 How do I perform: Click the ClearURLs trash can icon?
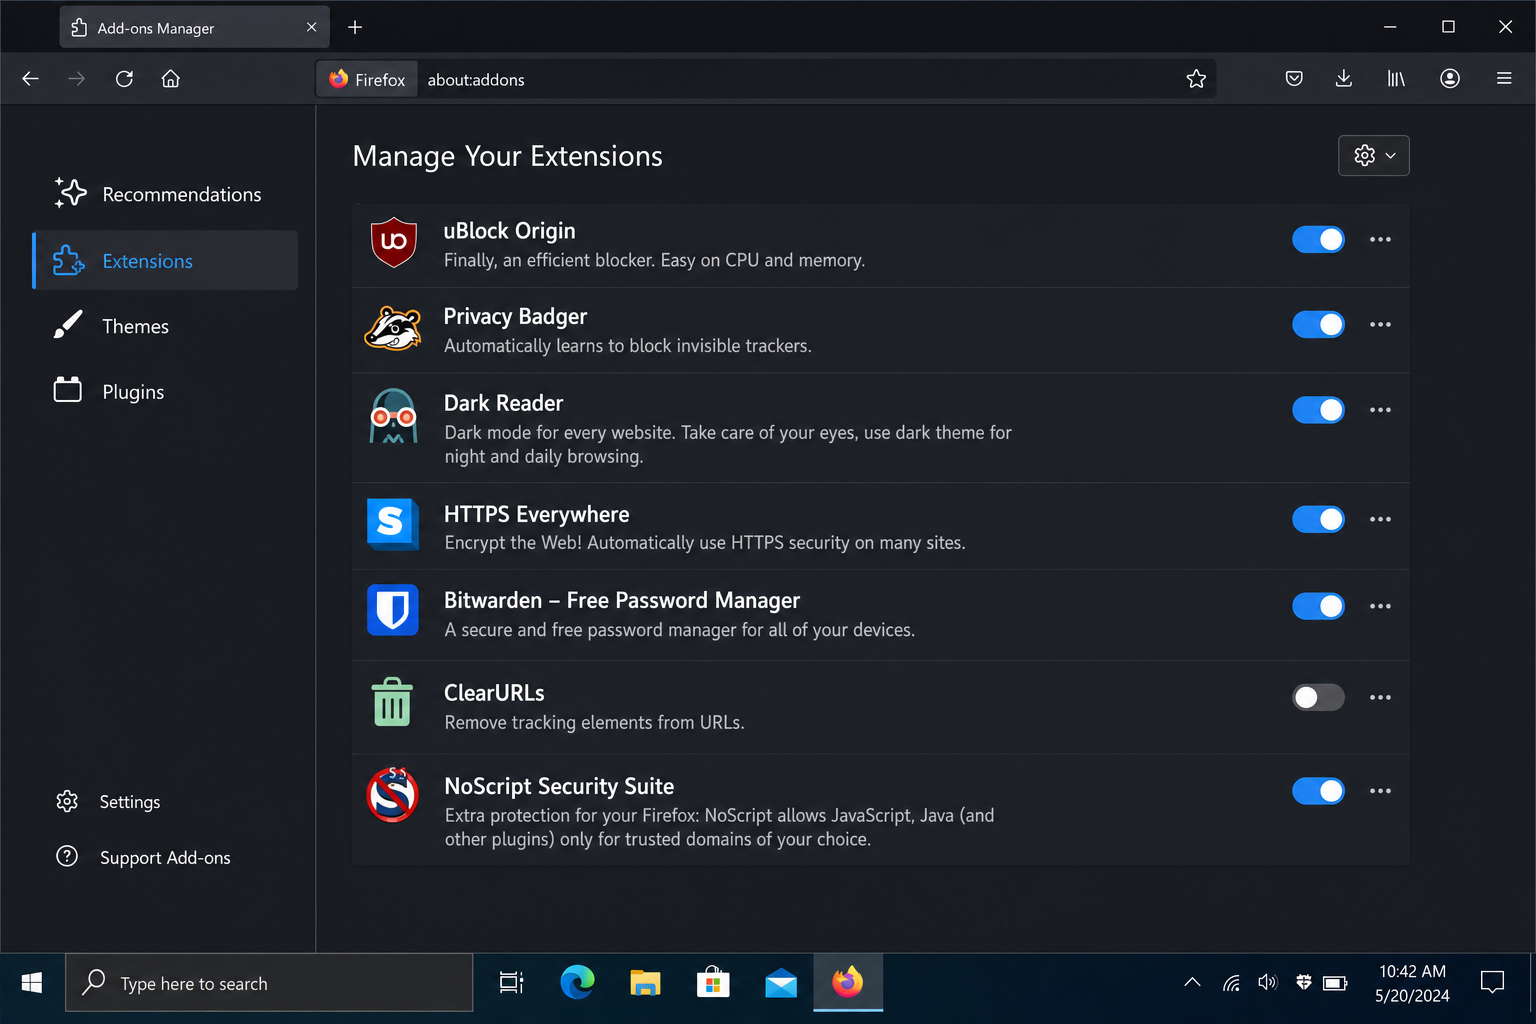tap(392, 702)
